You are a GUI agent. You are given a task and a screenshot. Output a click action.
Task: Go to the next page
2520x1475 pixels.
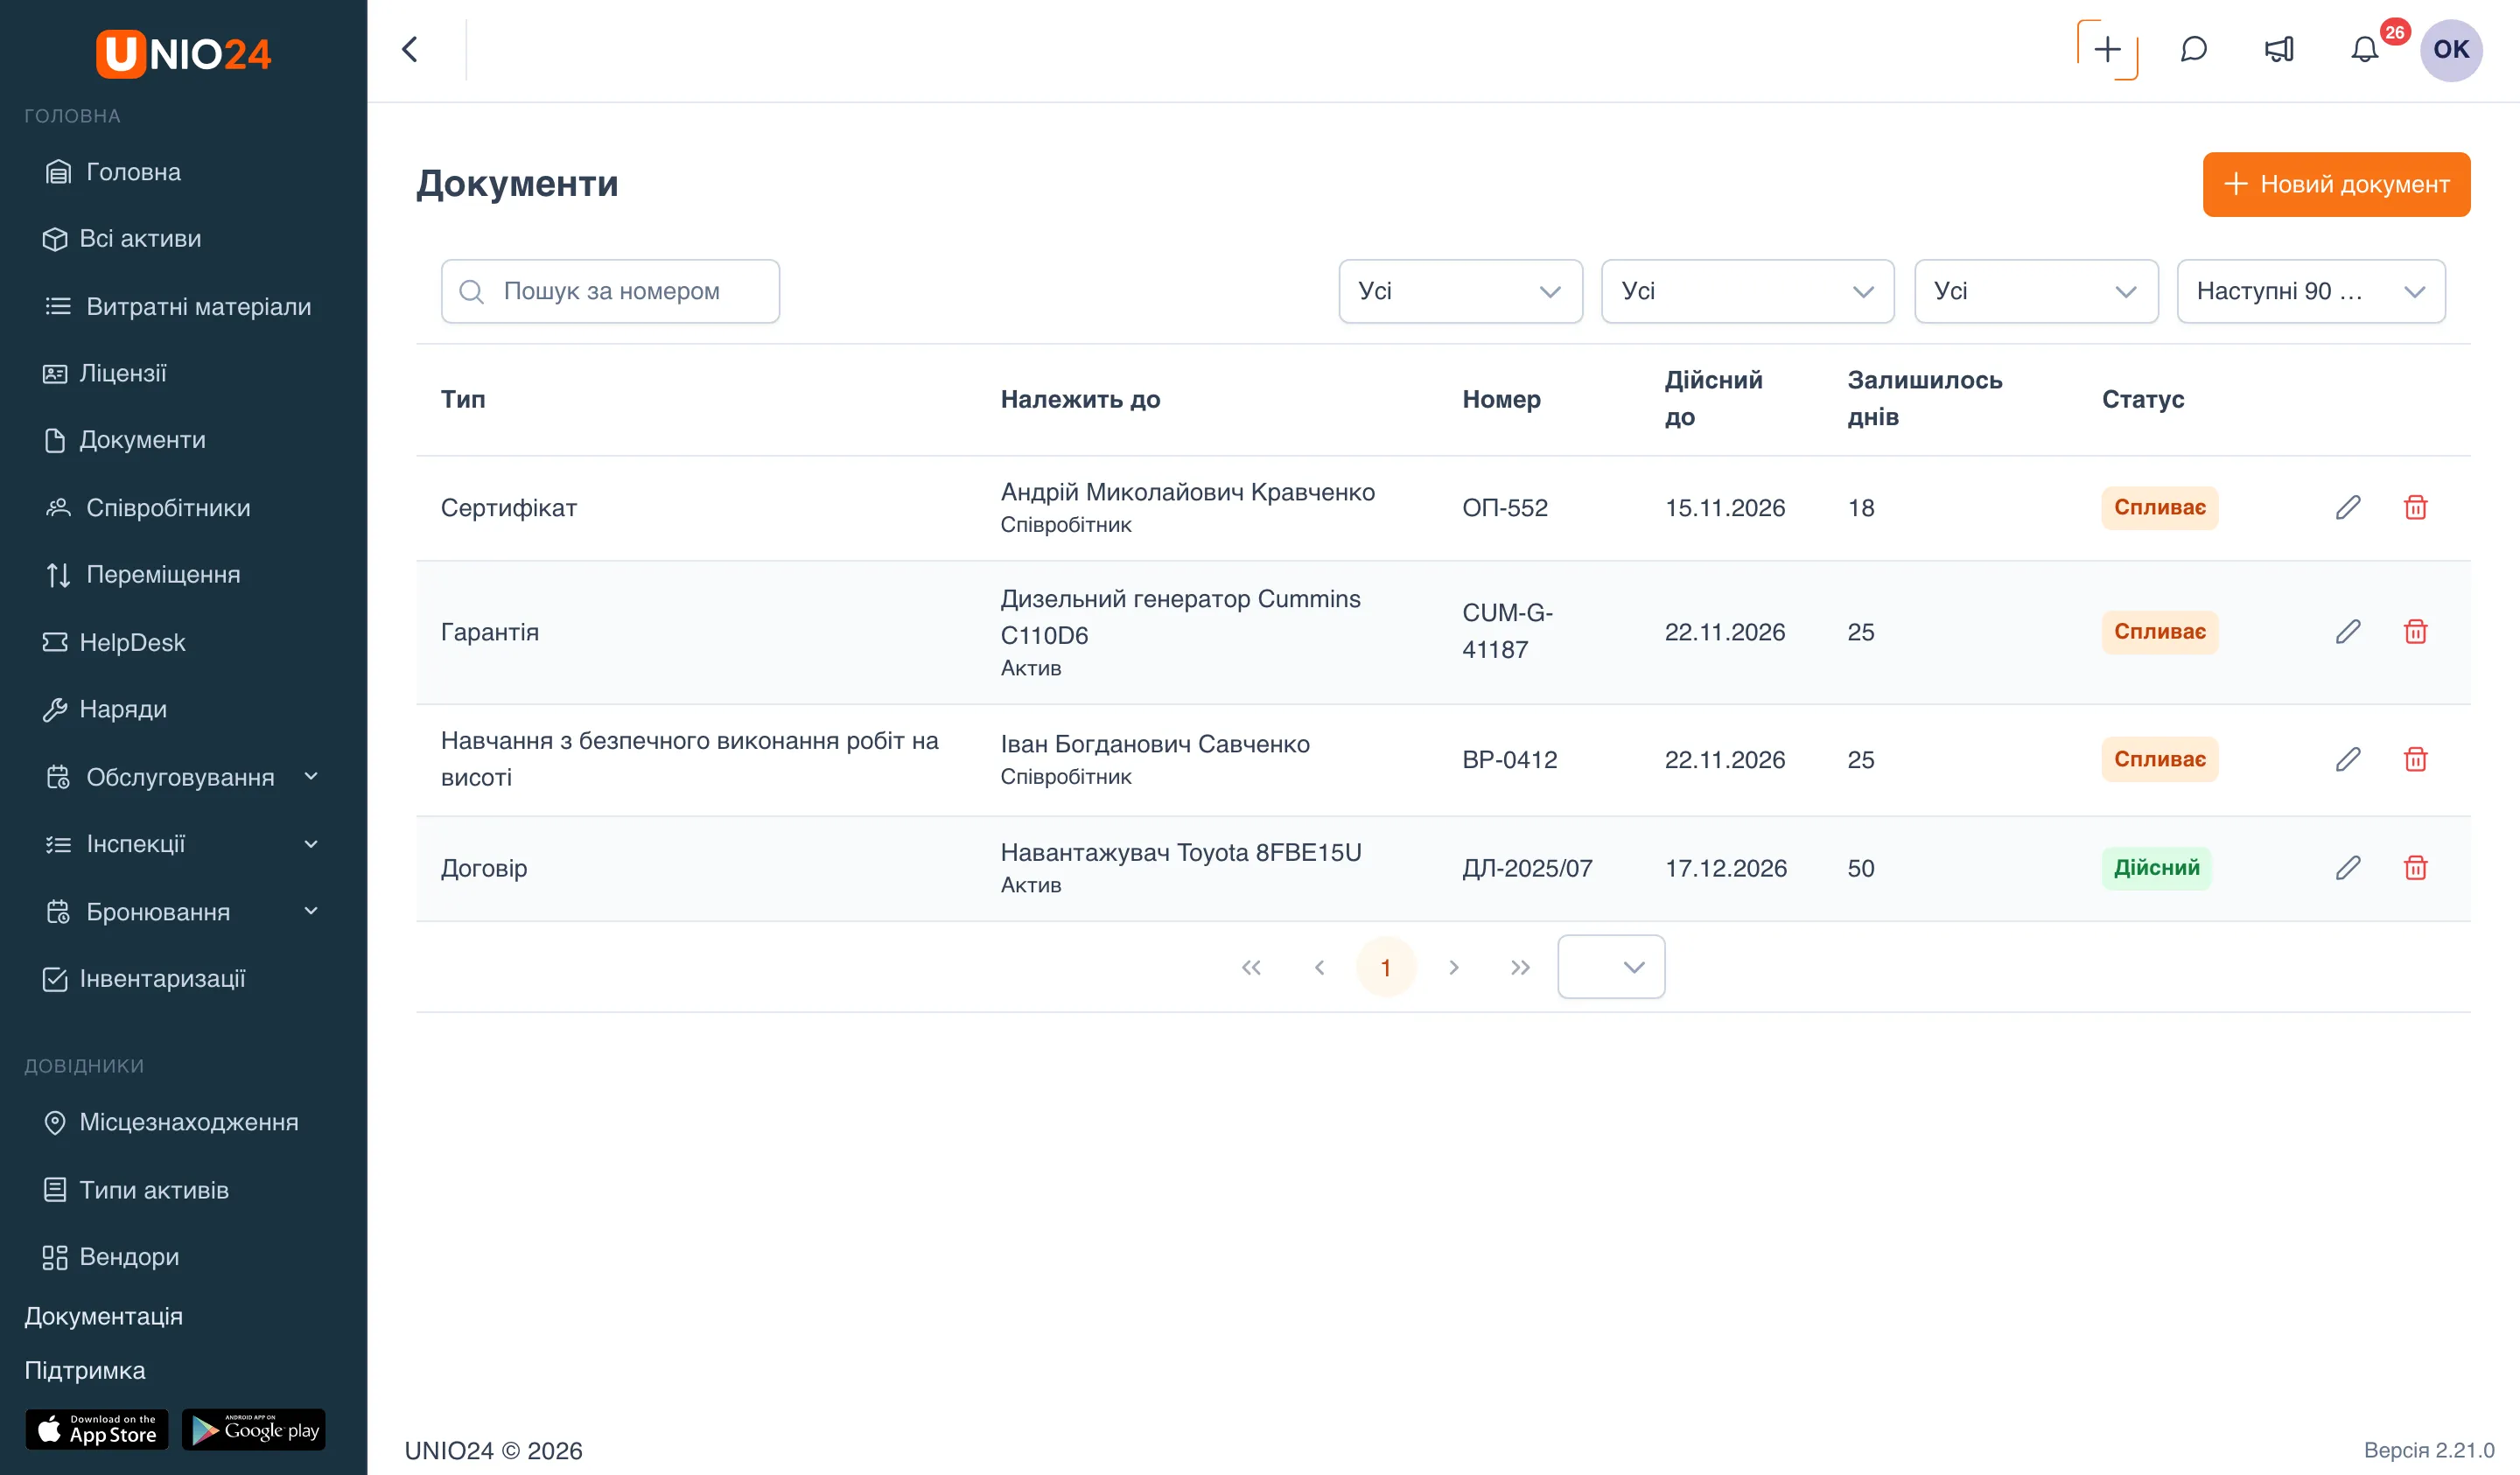1453,967
